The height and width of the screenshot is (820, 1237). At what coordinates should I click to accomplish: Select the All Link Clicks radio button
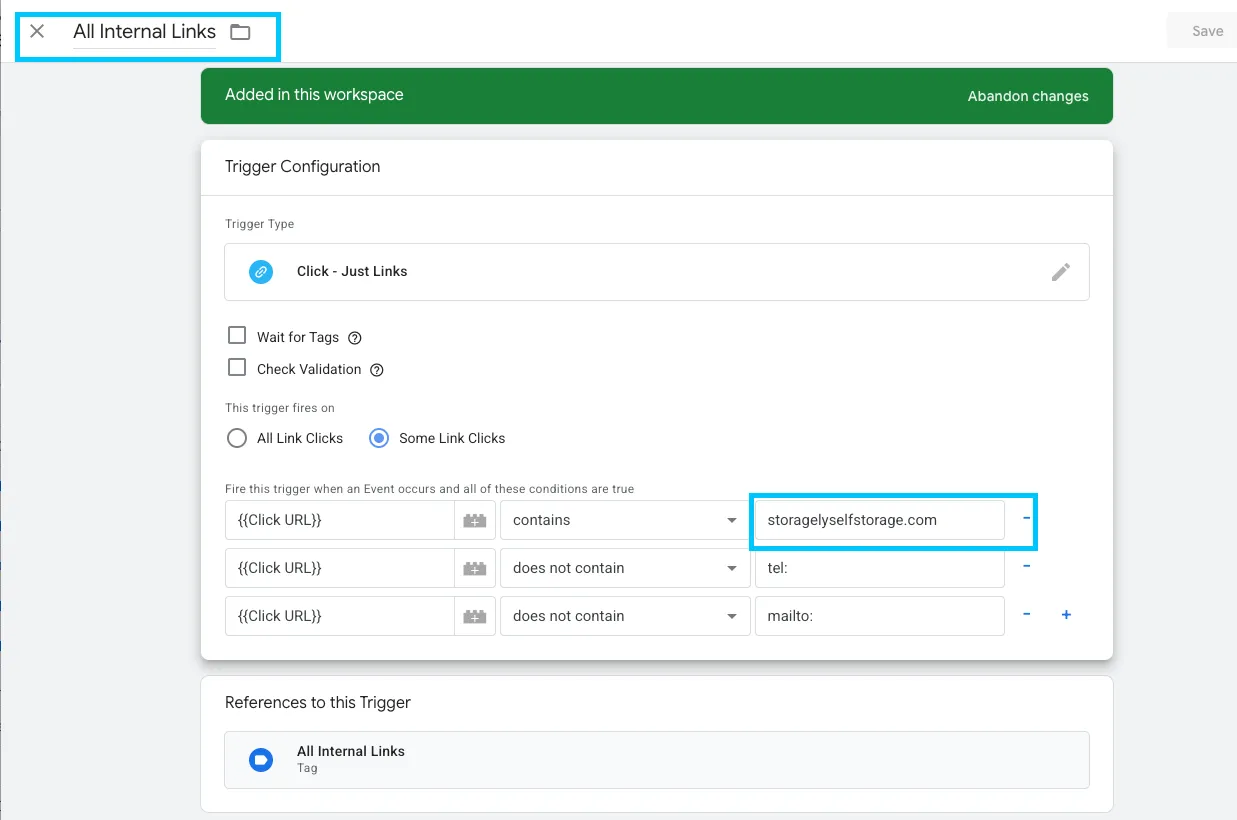(x=237, y=438)
